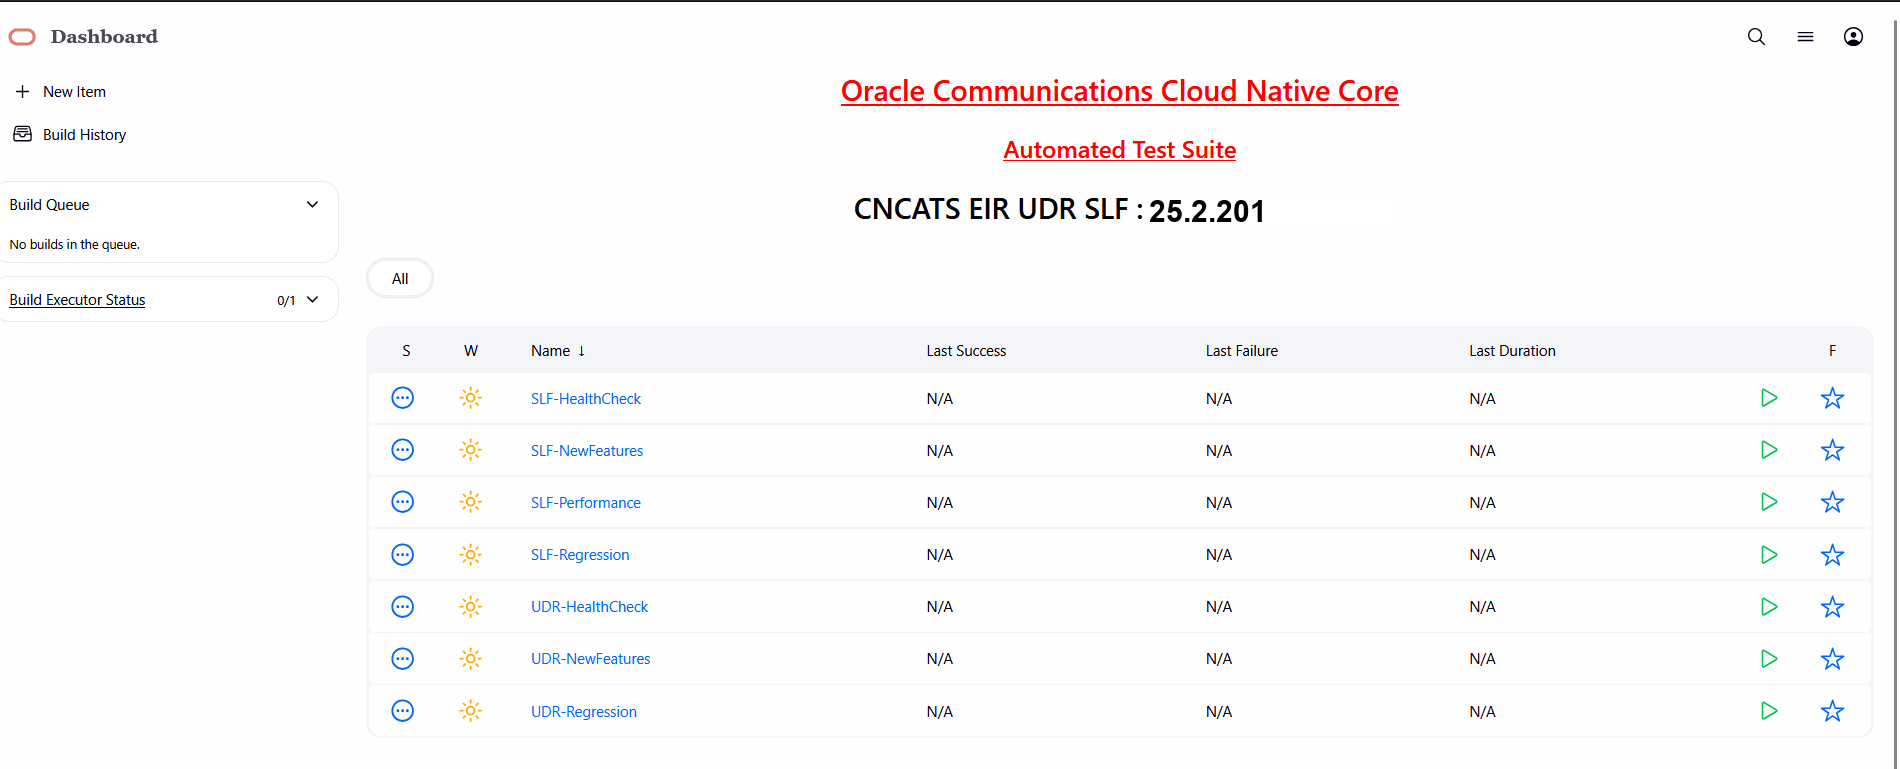Click weather sun icon for UDR-HealthCheck
The width and height of the screenshot is (1900, 769).
(x=470, y=607)
